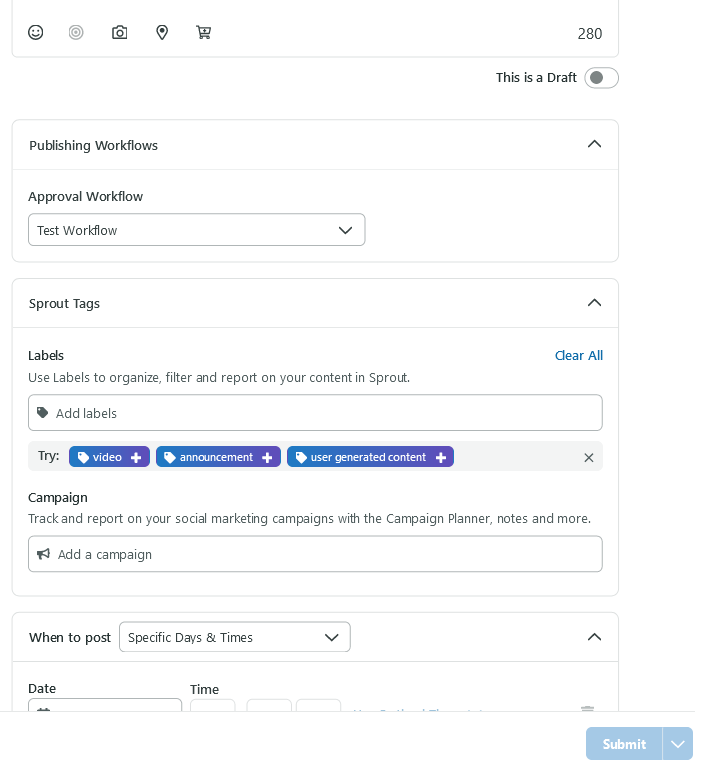
Task: Open the Submit options arrow menu
Action: [x=678, y=744]
